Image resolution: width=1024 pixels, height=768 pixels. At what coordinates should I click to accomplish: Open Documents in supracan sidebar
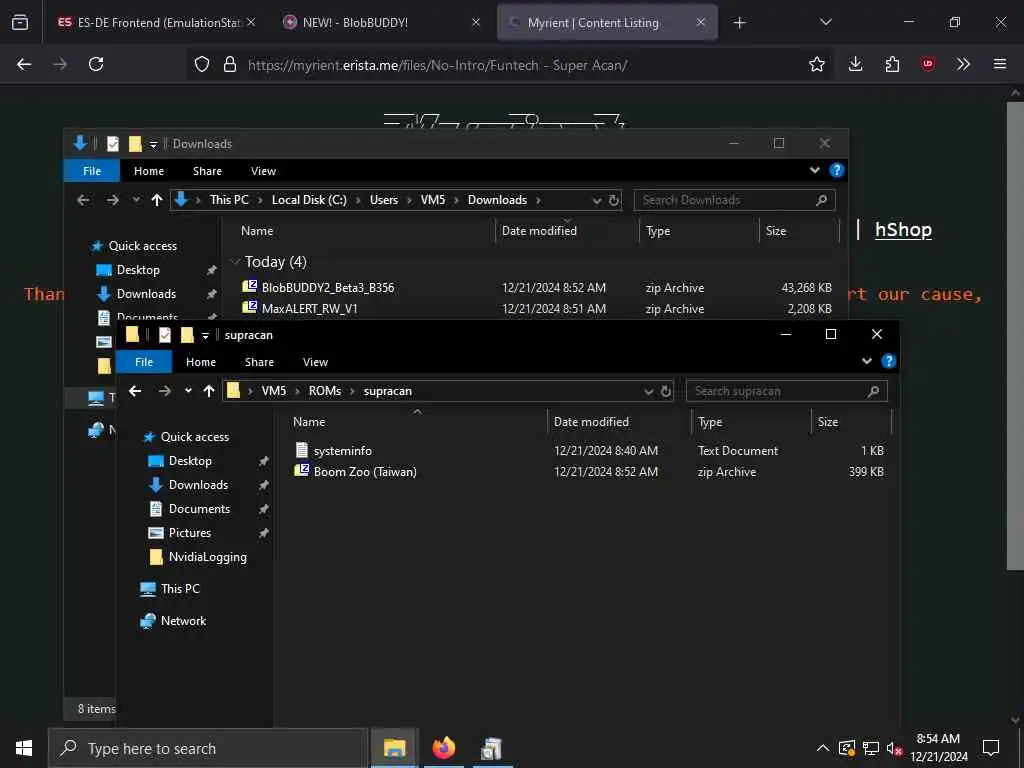coord(199,509)
